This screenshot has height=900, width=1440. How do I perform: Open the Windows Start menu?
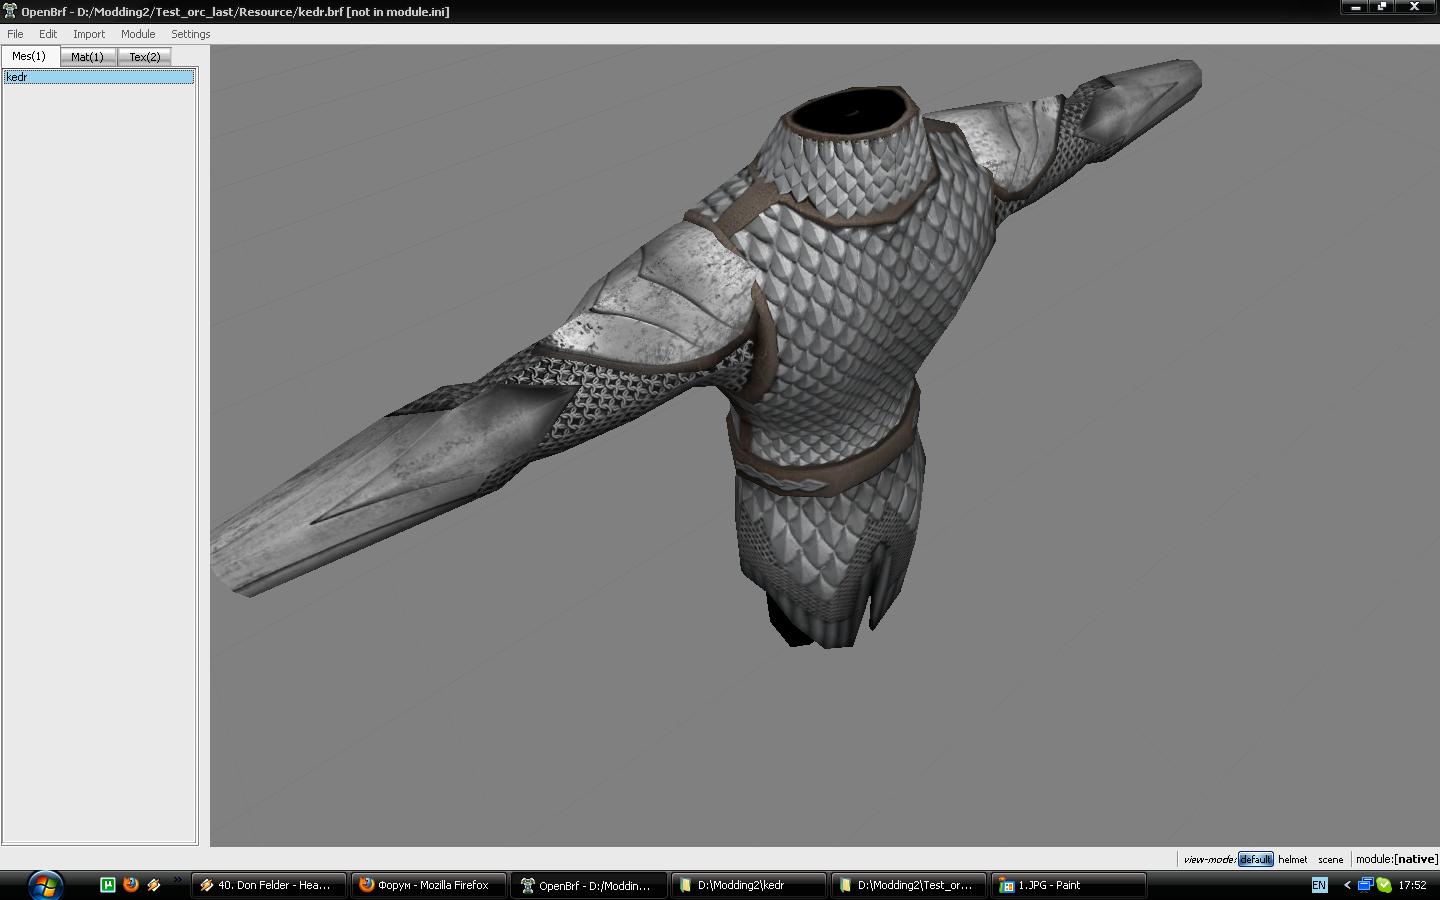click(46, 885)
